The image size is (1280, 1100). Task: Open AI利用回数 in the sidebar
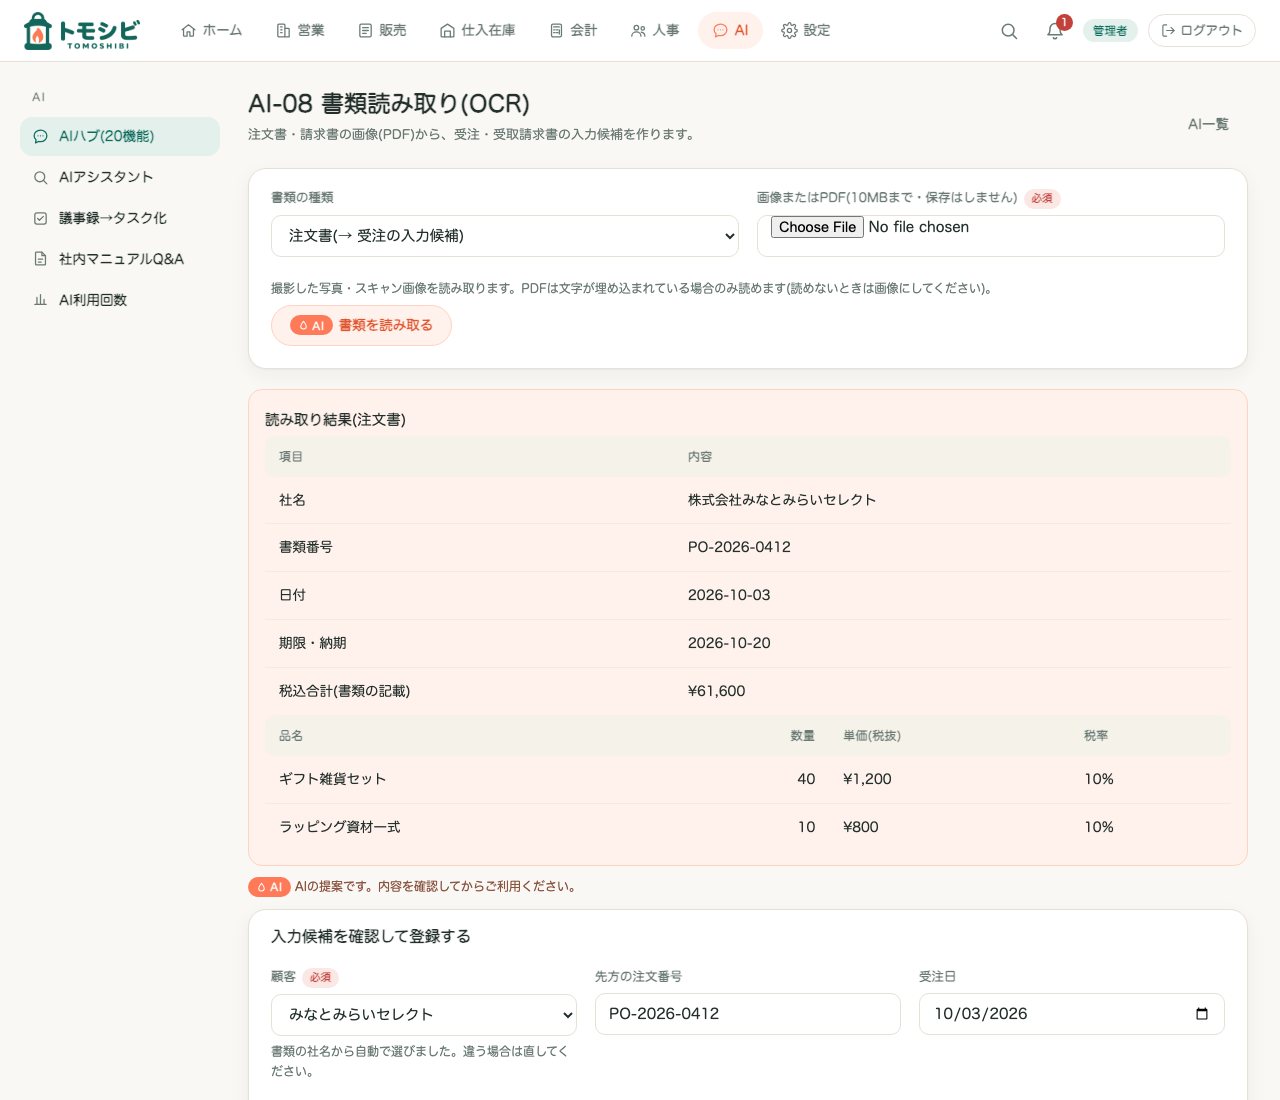[x=120, y=300]
